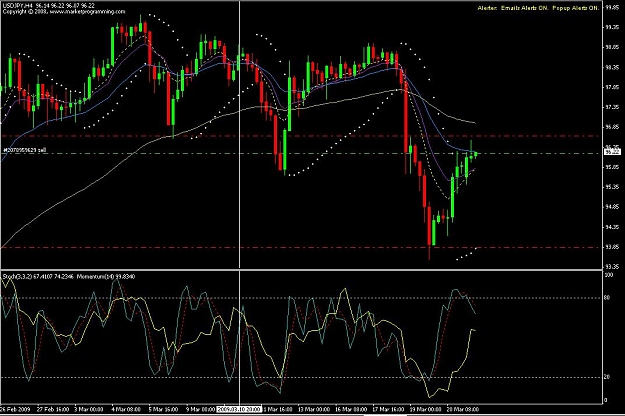Click the 9 Mar 00:00 time label
Image resolution: width=625 pixels, height=416 pixels.
[200, 409]
